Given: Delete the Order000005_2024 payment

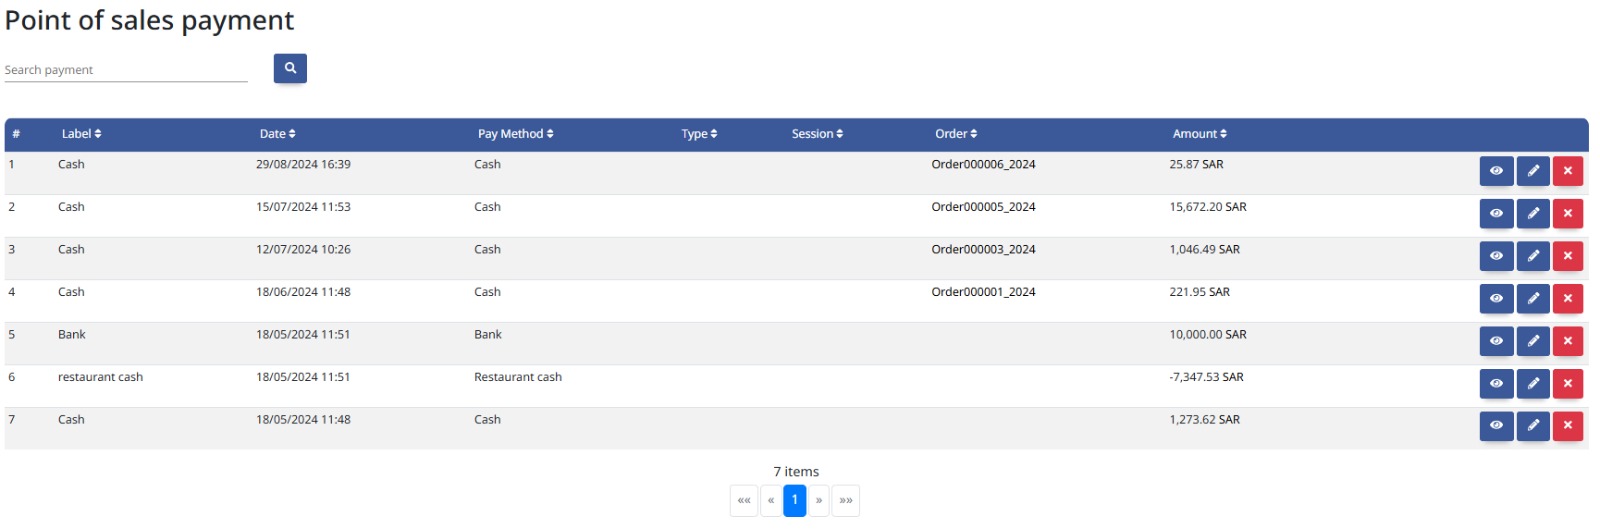Looking at the screenshot, I should point(1568,213).
